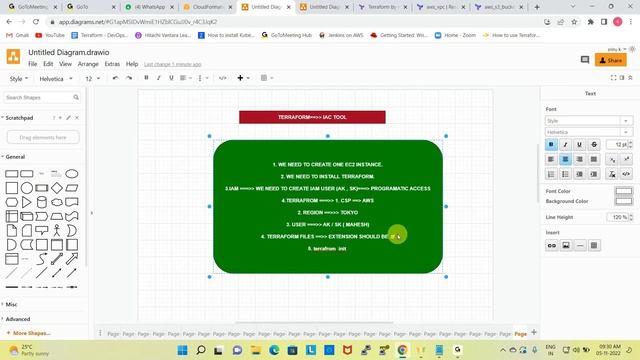
Task: Select the block arrow shape
Action: (72, 259)
